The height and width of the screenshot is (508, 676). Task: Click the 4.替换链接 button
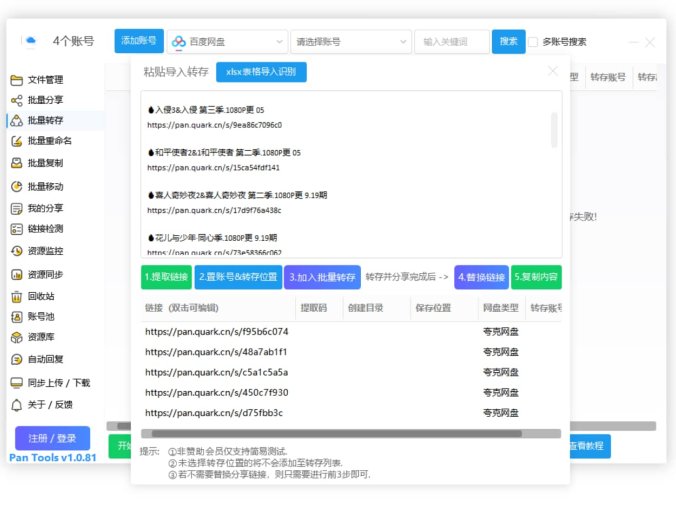click(x=481, y=277)
